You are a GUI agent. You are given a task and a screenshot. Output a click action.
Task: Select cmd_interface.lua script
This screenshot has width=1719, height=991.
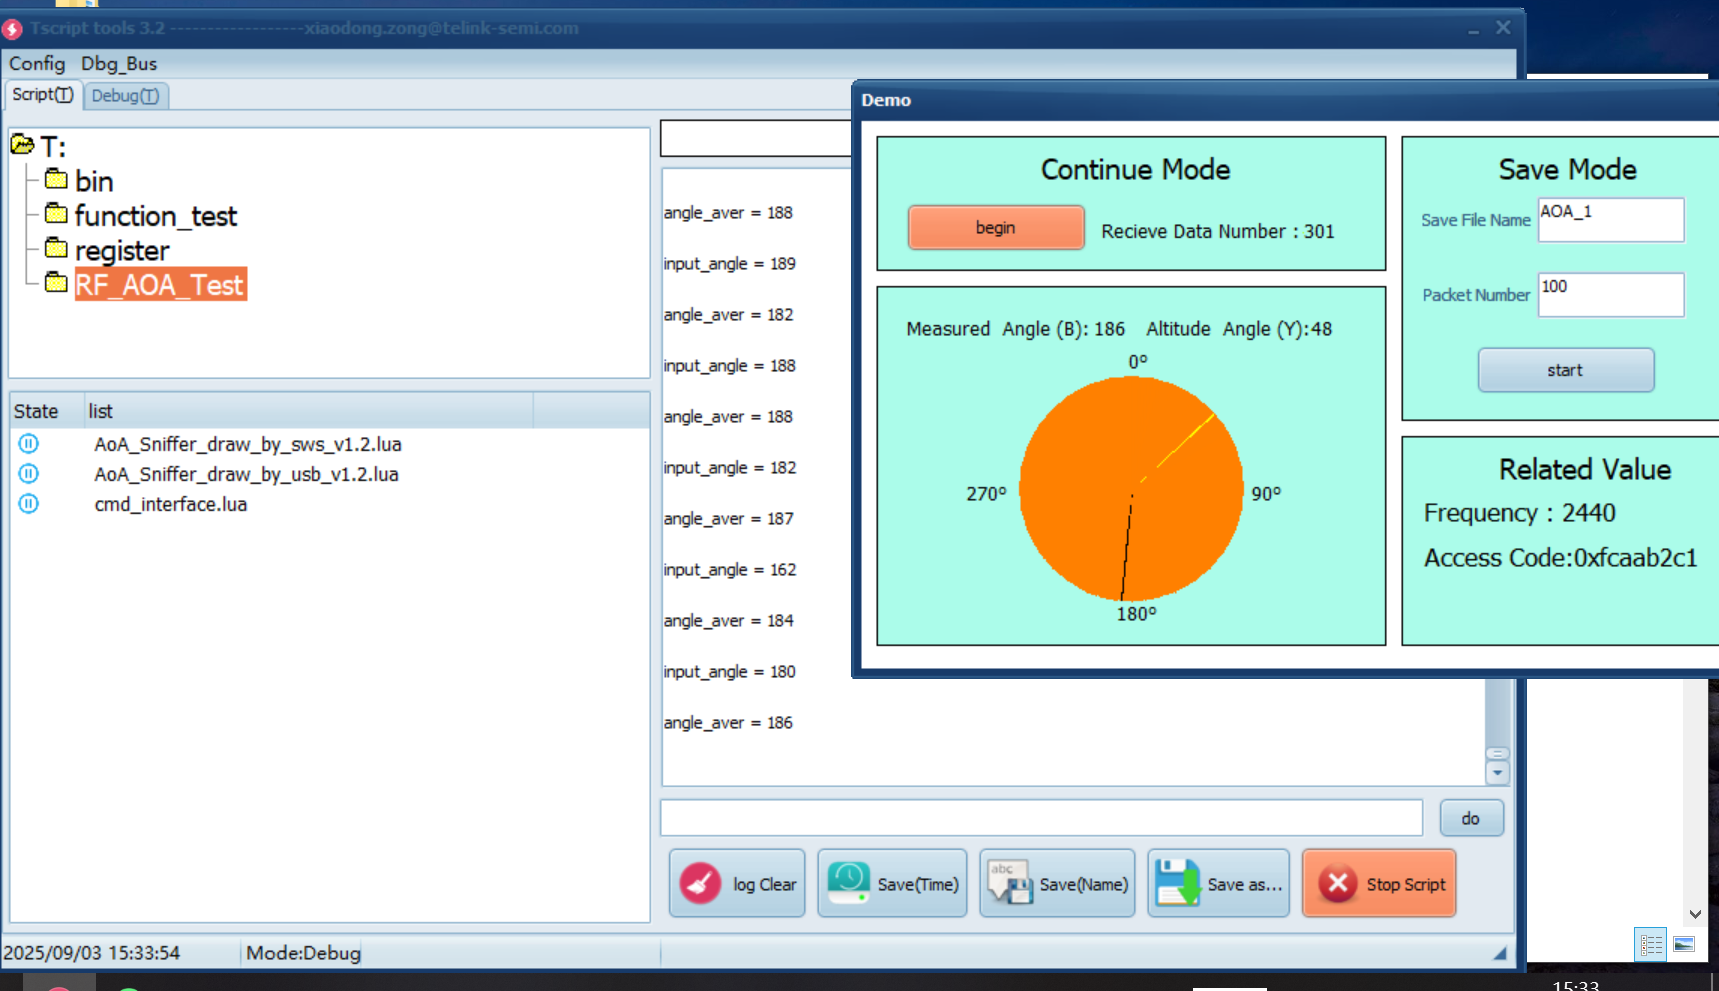[x=171, y=504]
